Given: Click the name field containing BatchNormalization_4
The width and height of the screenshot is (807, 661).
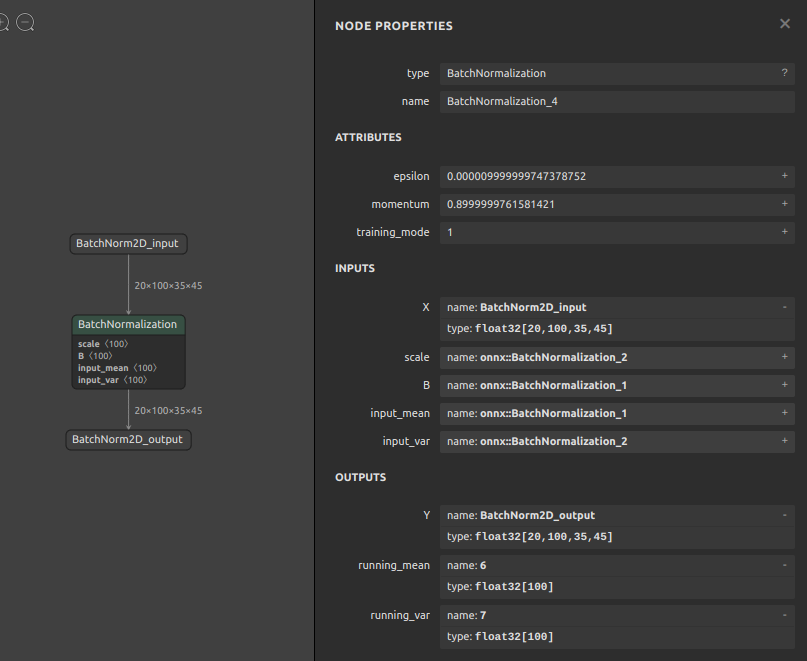Looking at the screenshot, I should (x=617, y=101).
